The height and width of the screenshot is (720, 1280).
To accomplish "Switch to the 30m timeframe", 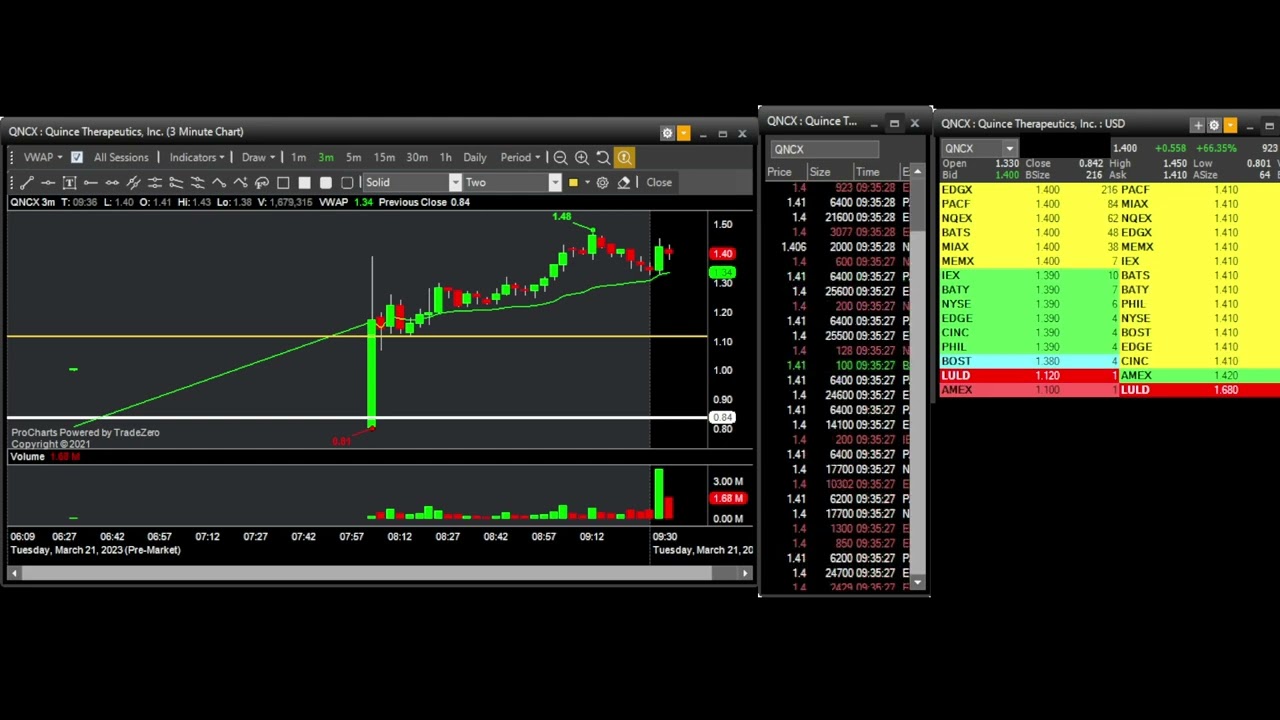I will tap(417, 157).
